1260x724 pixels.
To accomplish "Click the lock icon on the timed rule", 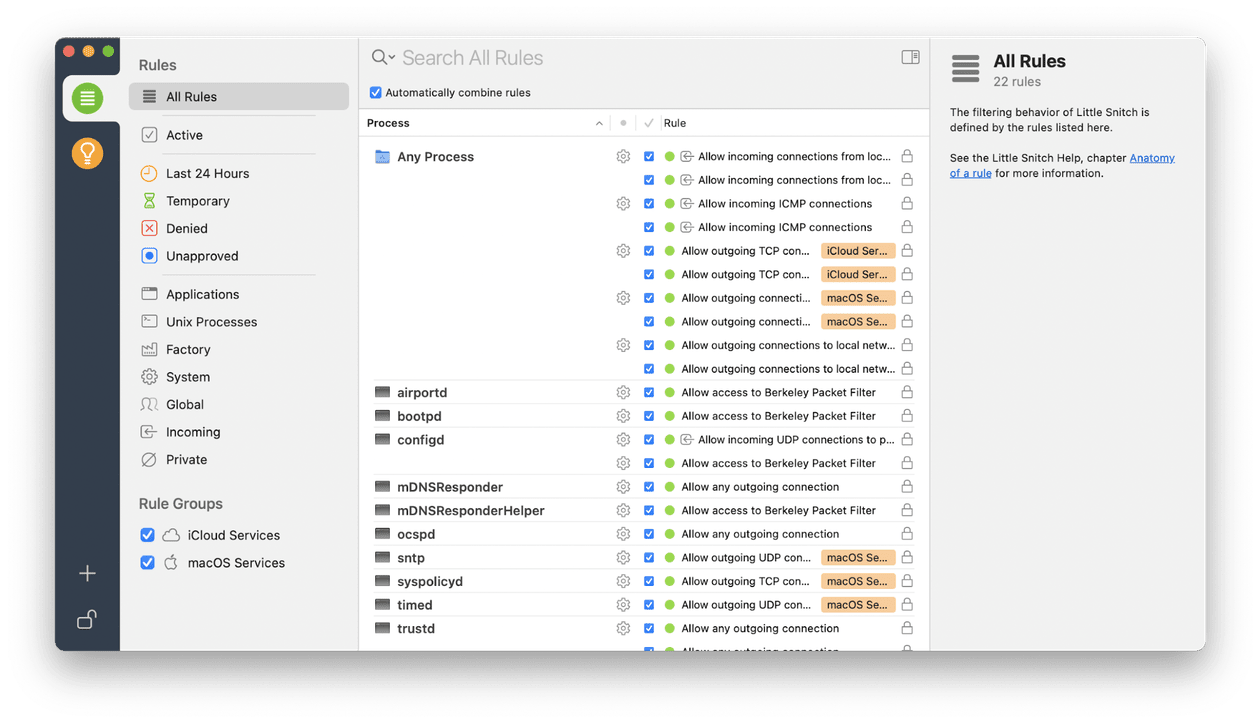I will click(907, 605).
